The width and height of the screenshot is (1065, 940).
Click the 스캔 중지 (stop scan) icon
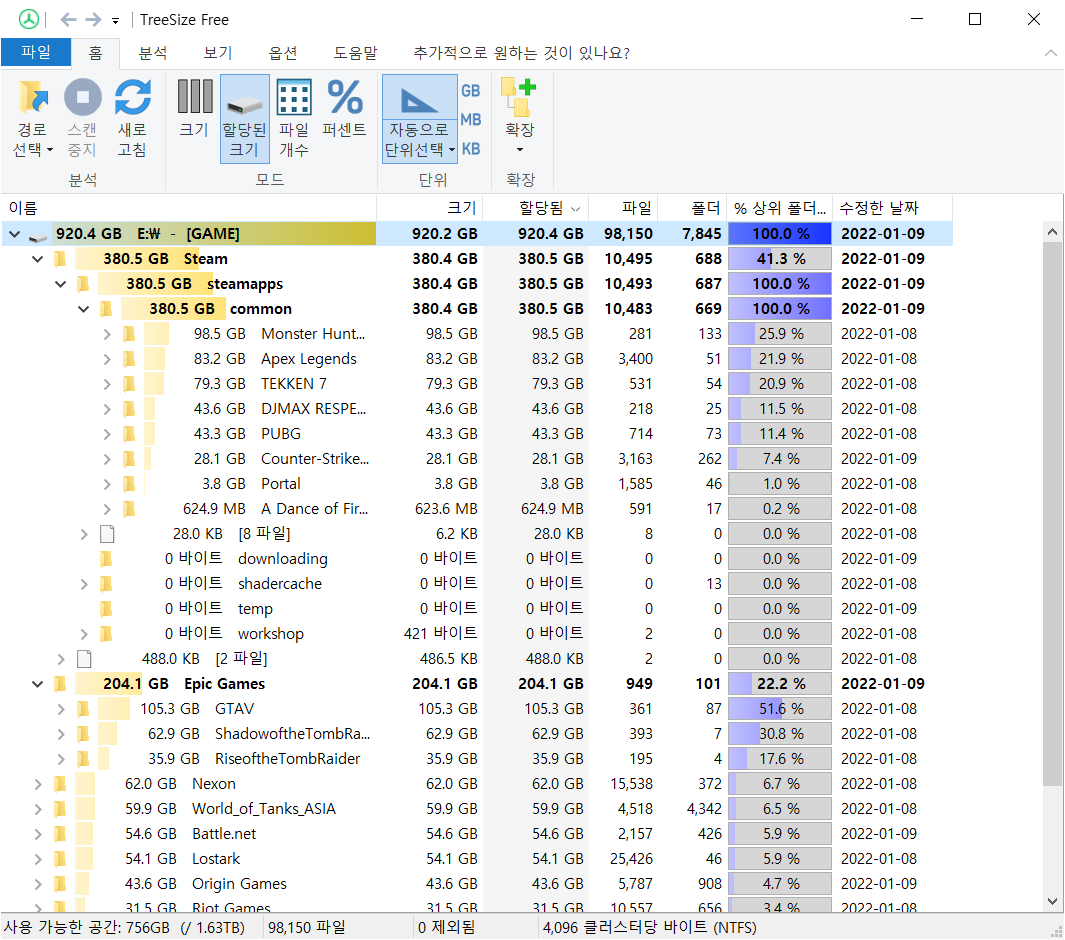83,97
